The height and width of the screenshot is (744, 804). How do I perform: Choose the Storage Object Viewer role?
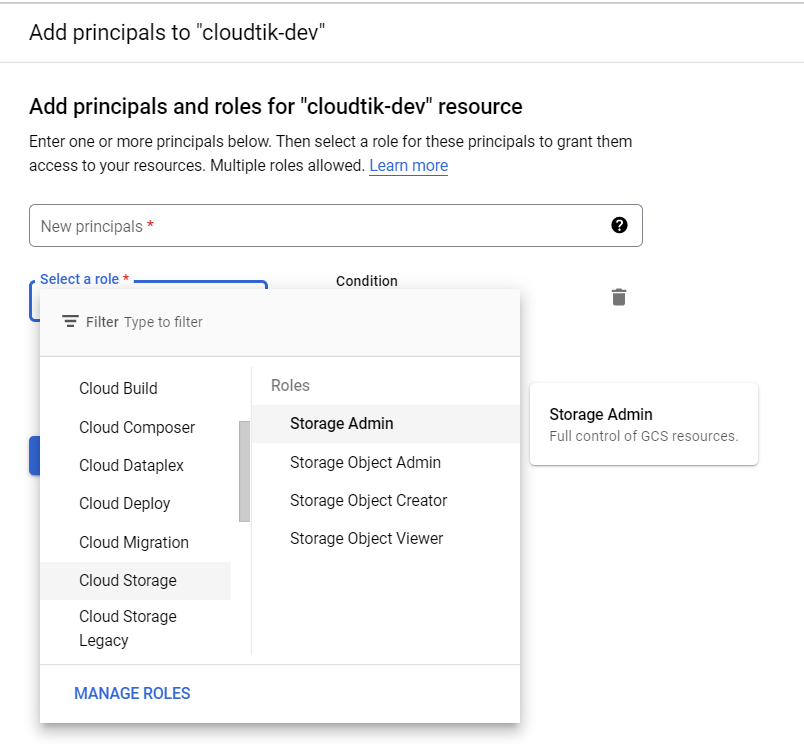(386, 538)
